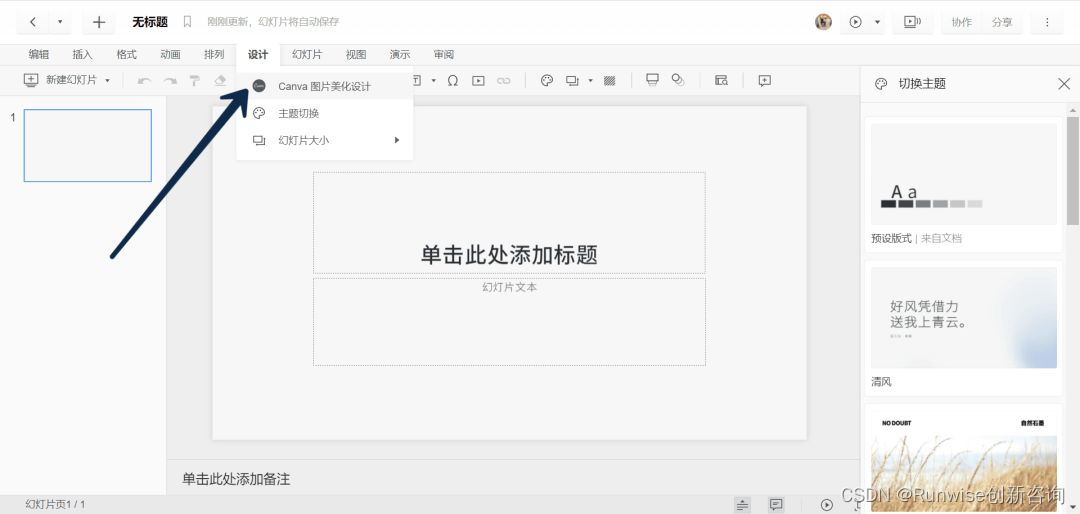Start the slideshow with the play icon

pos(855,22)
